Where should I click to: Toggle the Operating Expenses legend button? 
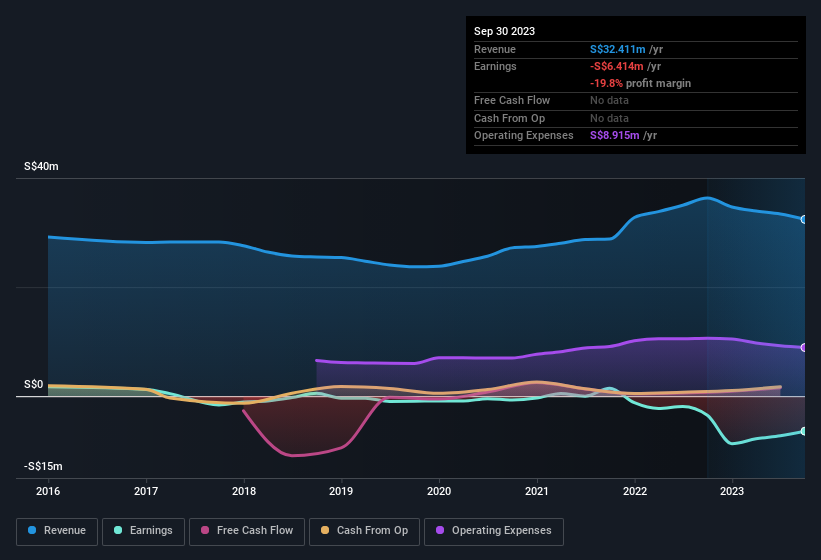494,531
